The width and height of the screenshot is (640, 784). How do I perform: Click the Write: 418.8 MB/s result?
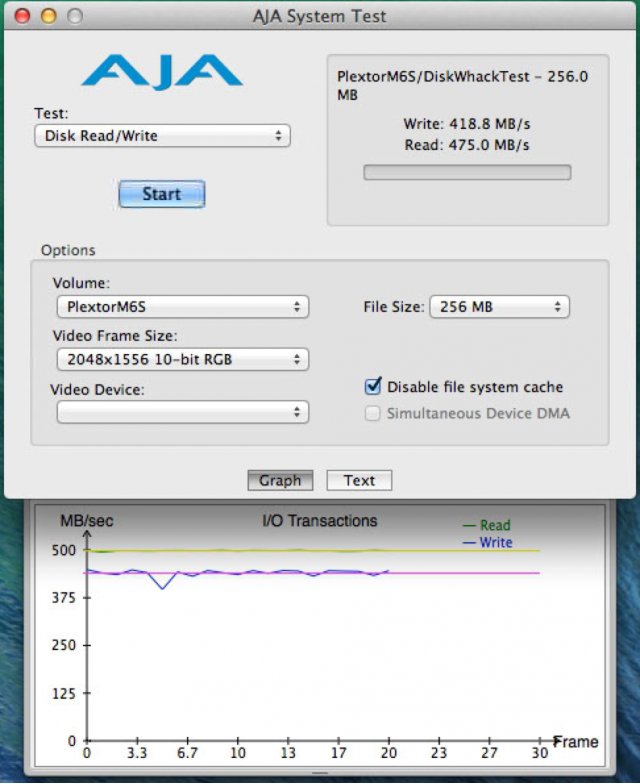[467, 124]
